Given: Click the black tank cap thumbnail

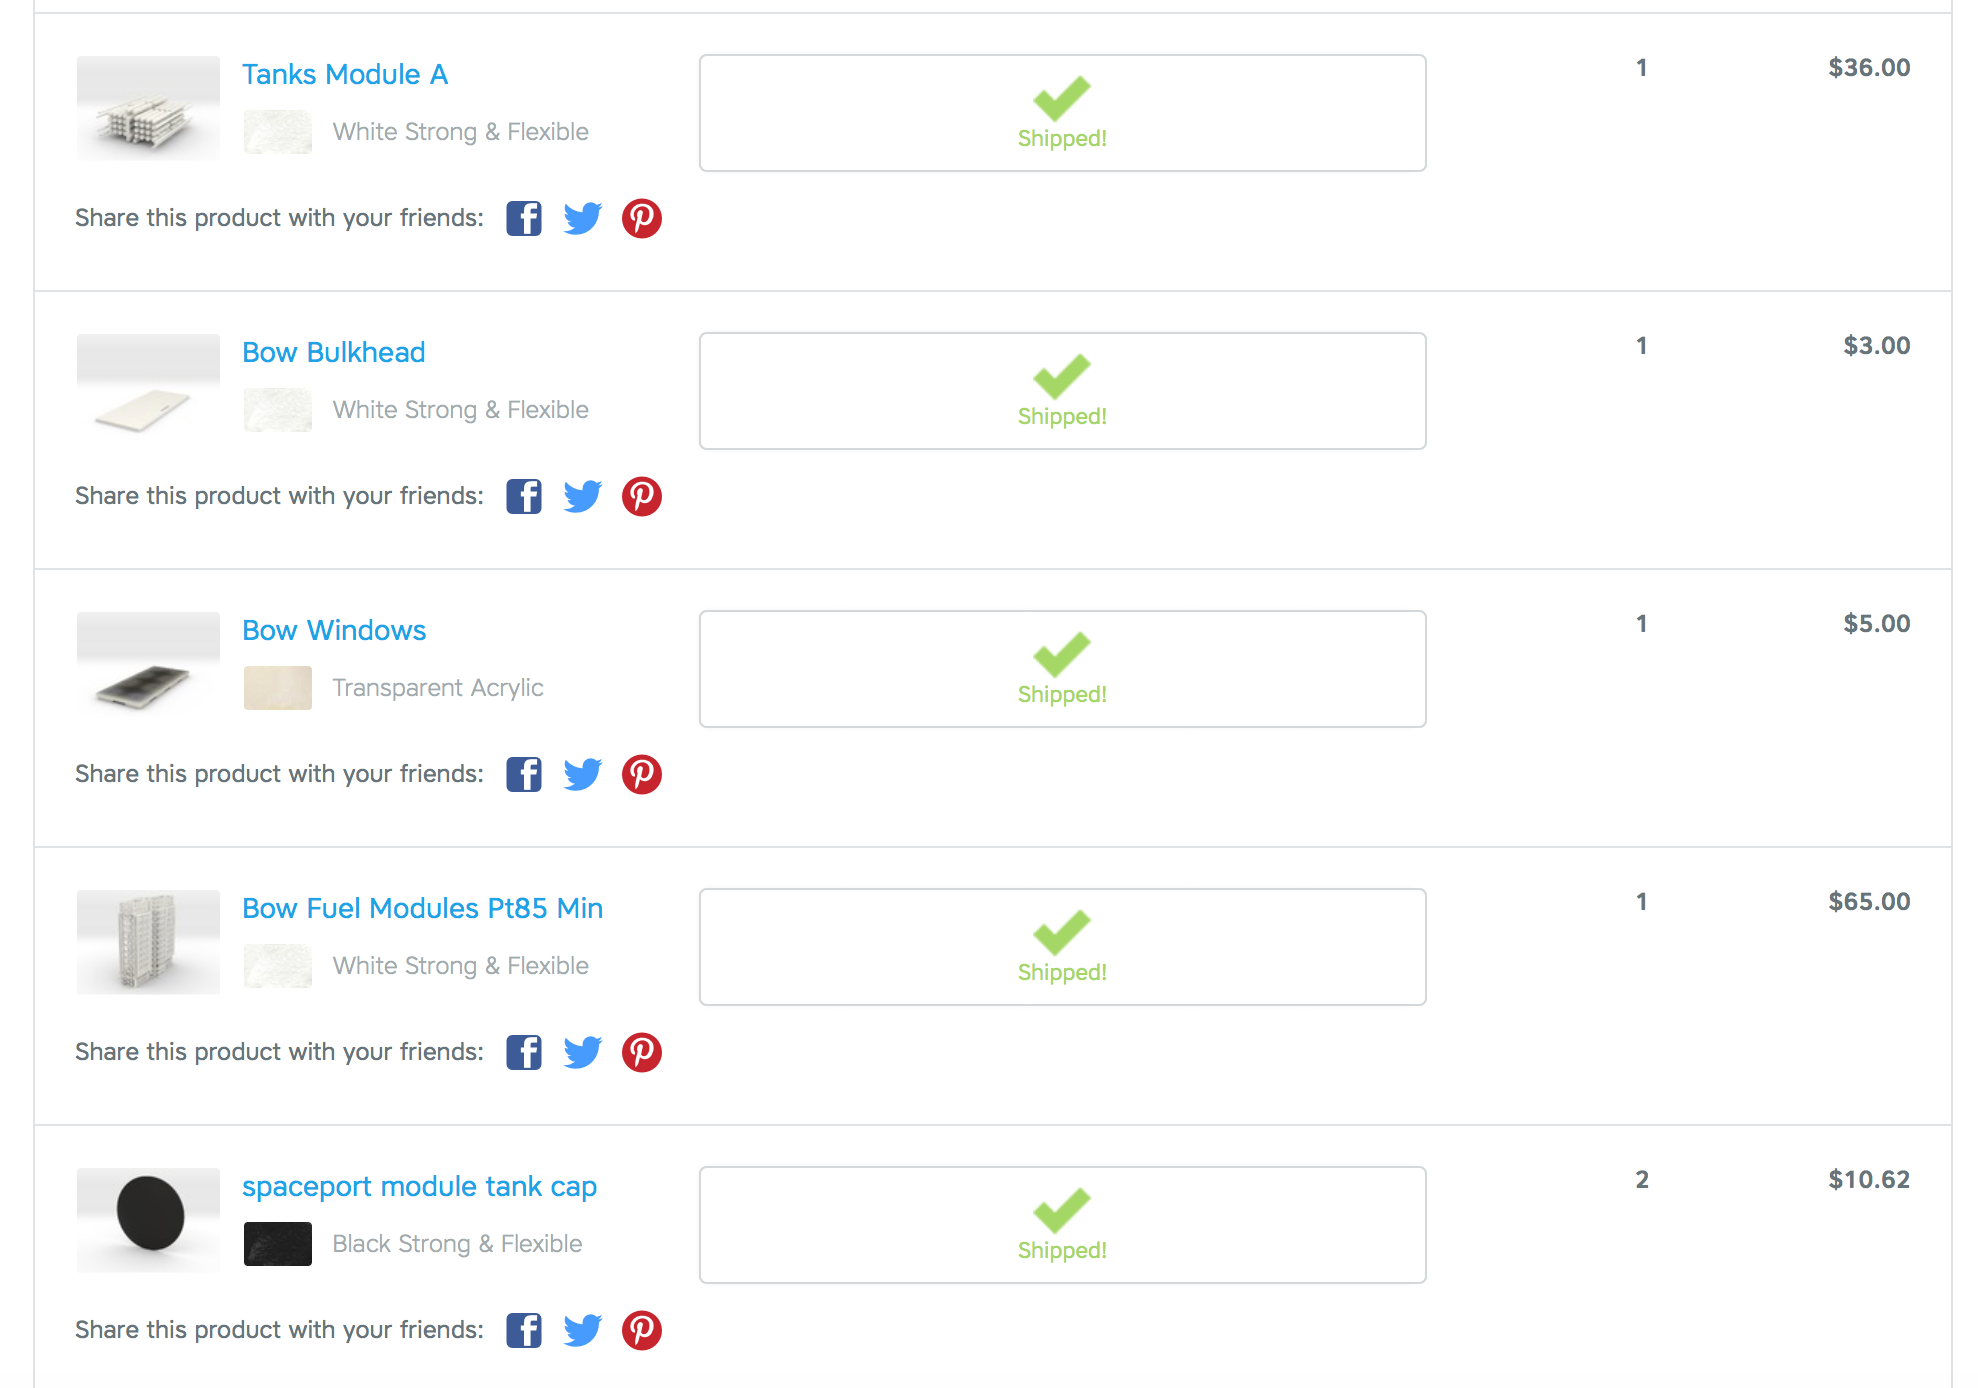Looking at the screenshot, I should [x=148, y=1220].
